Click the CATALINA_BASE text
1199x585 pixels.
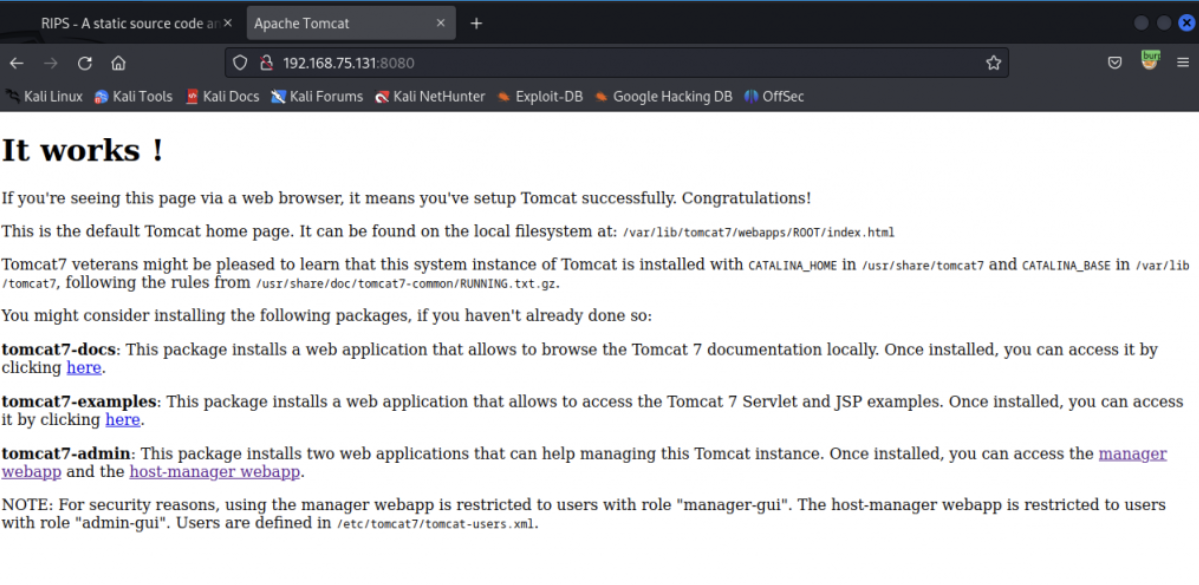click(x=1066, y=266)
